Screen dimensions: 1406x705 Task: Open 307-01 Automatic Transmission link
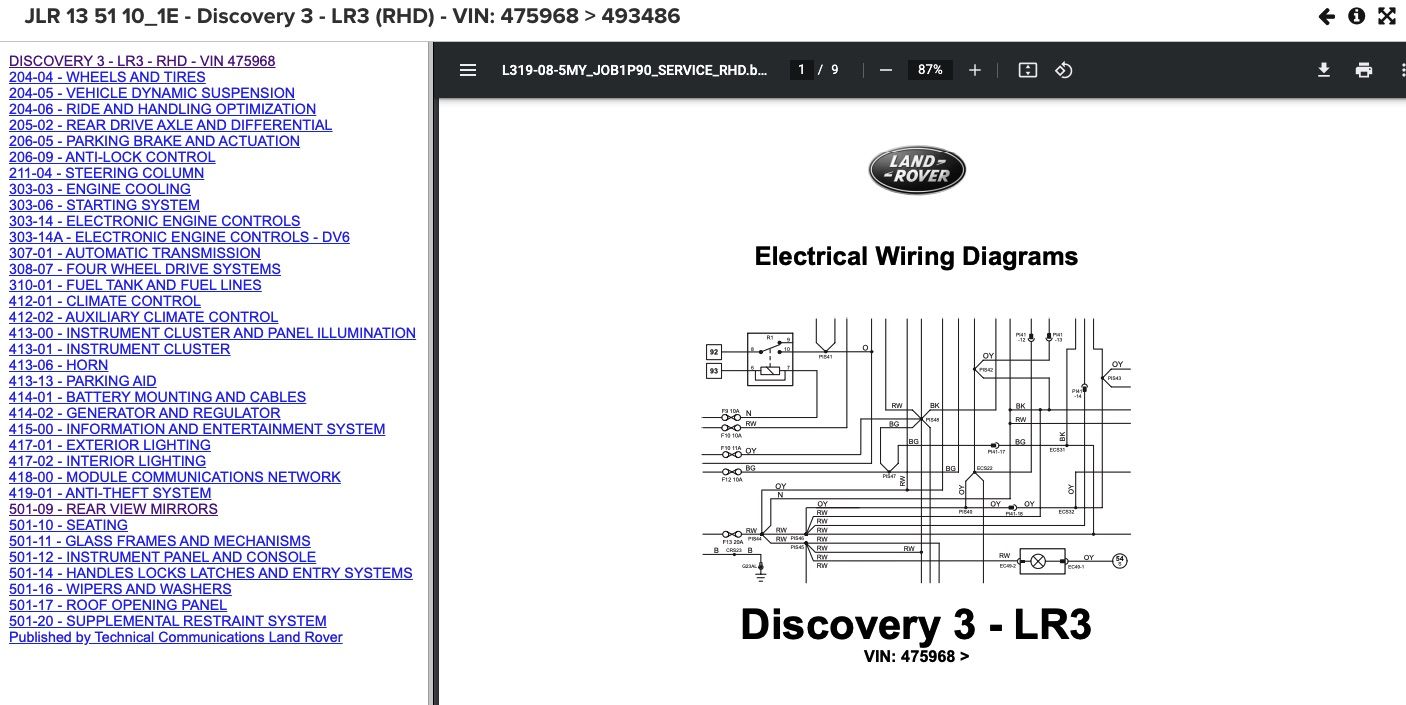(135, 253)
